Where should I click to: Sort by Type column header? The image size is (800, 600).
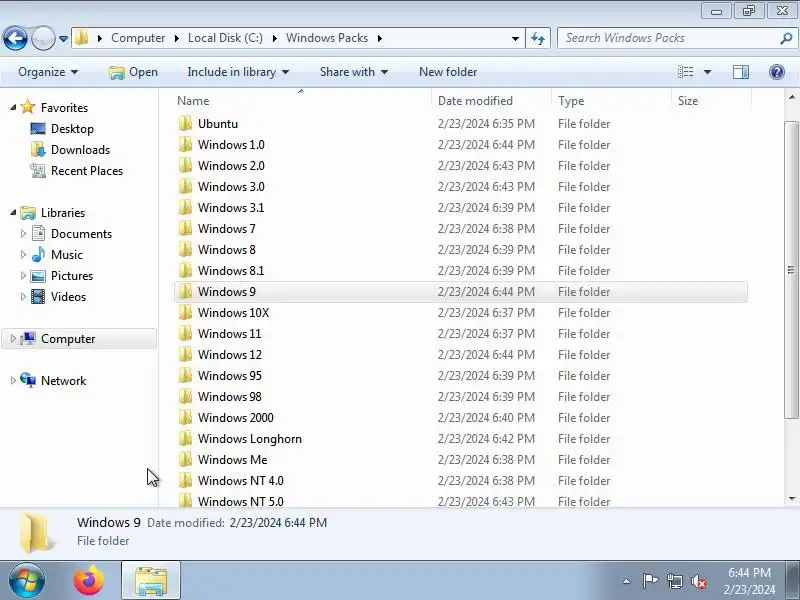(611, 101)
